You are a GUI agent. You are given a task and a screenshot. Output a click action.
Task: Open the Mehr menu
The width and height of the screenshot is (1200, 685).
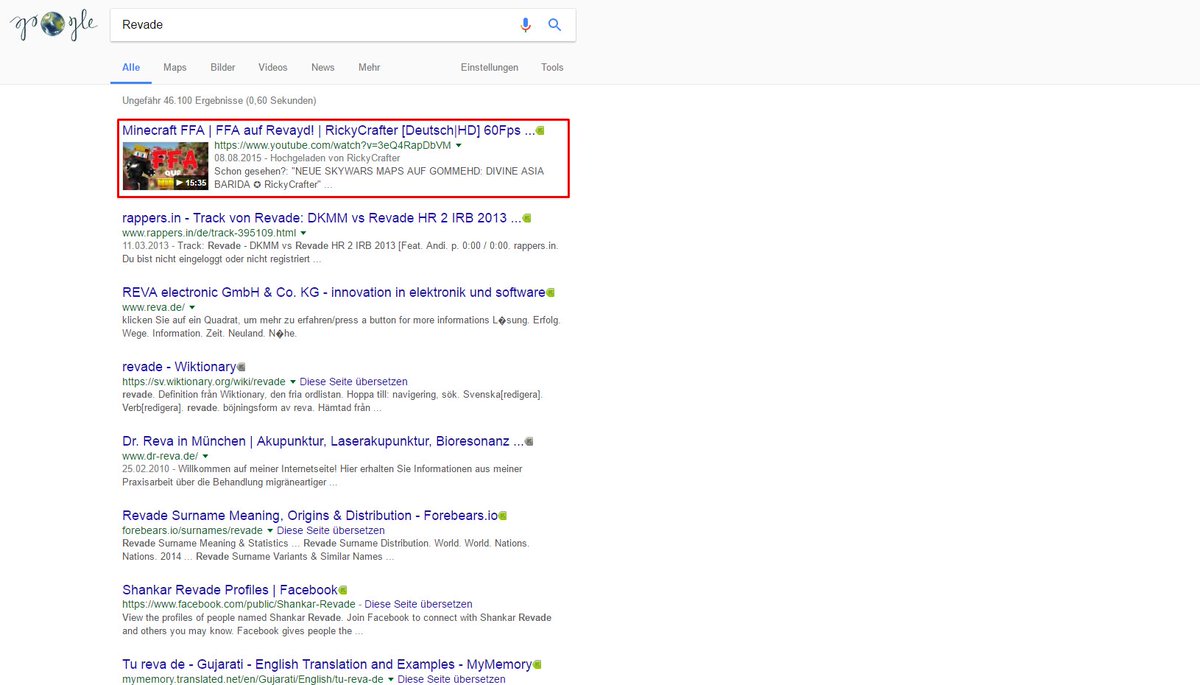369,68
